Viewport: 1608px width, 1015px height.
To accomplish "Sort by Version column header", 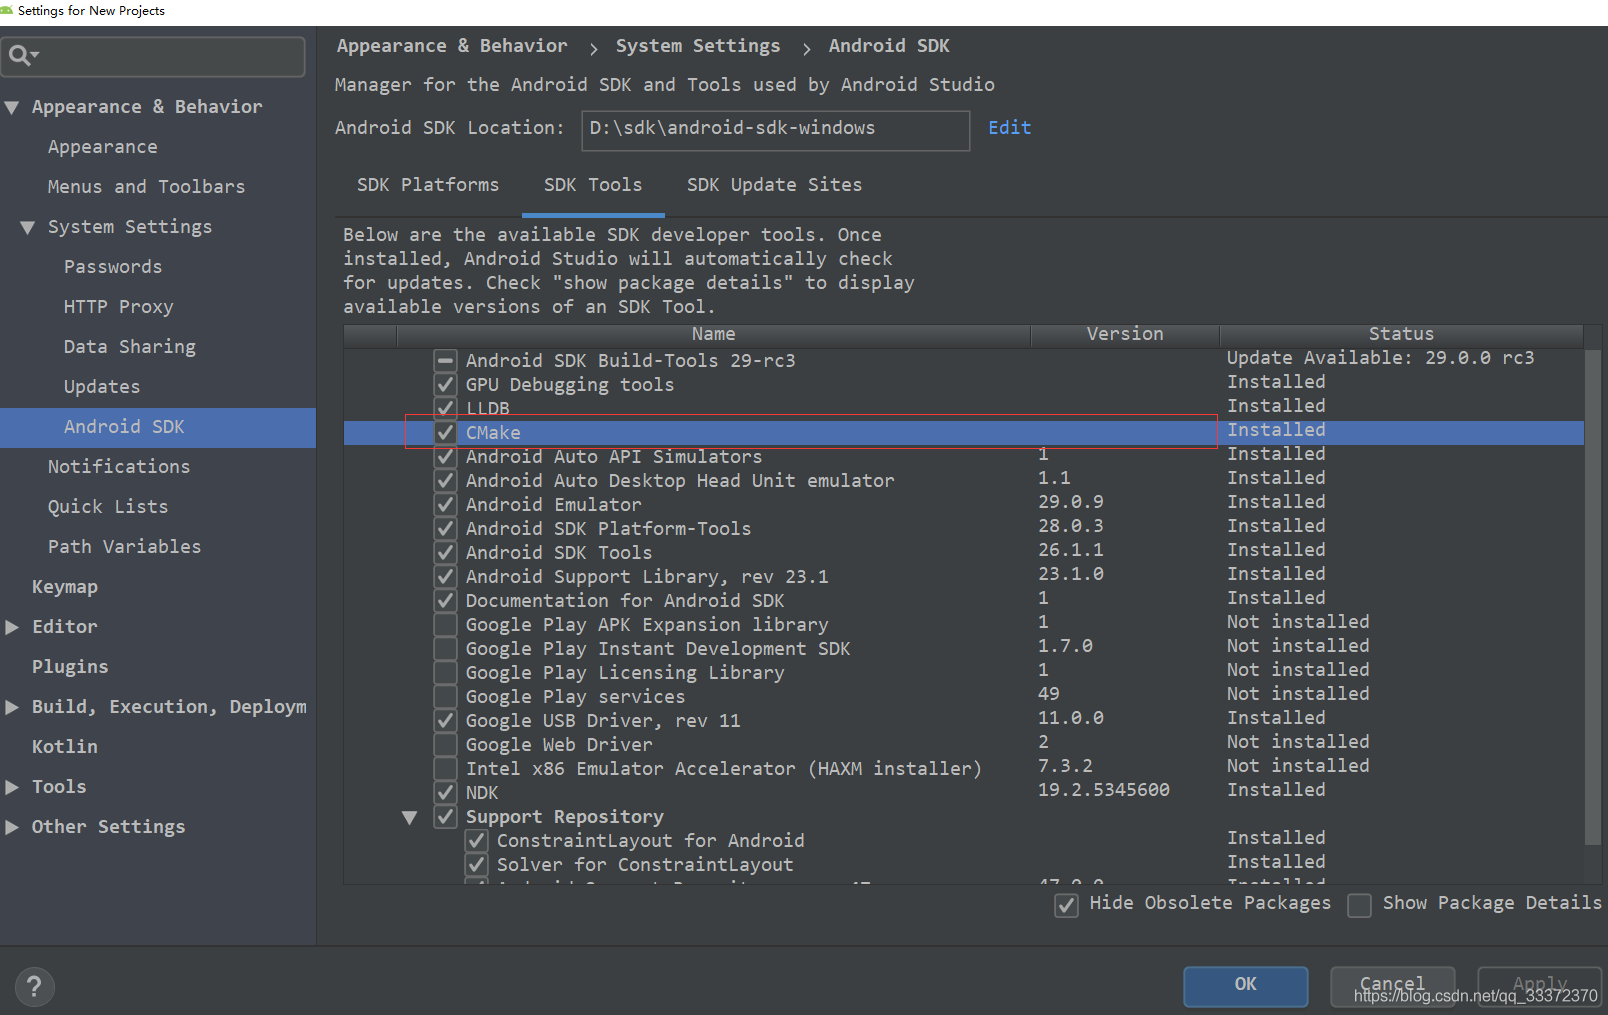I will point(1125,334).
